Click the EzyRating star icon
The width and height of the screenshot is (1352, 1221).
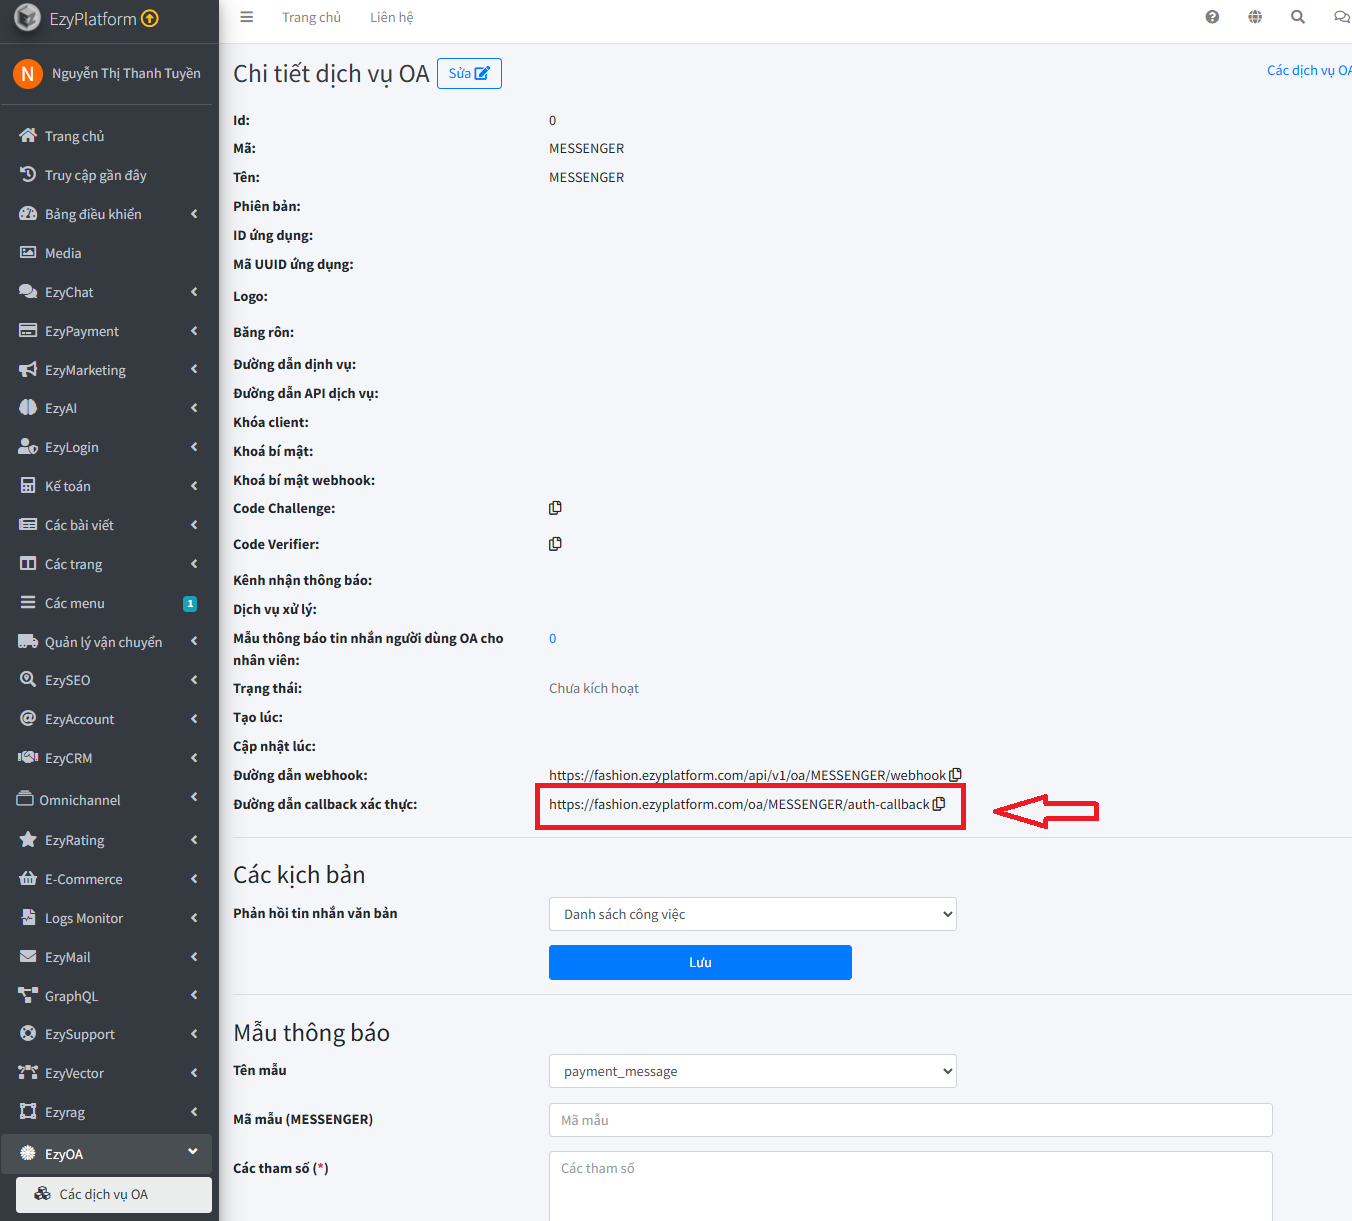pyautogui.click(x=28, y=839)
